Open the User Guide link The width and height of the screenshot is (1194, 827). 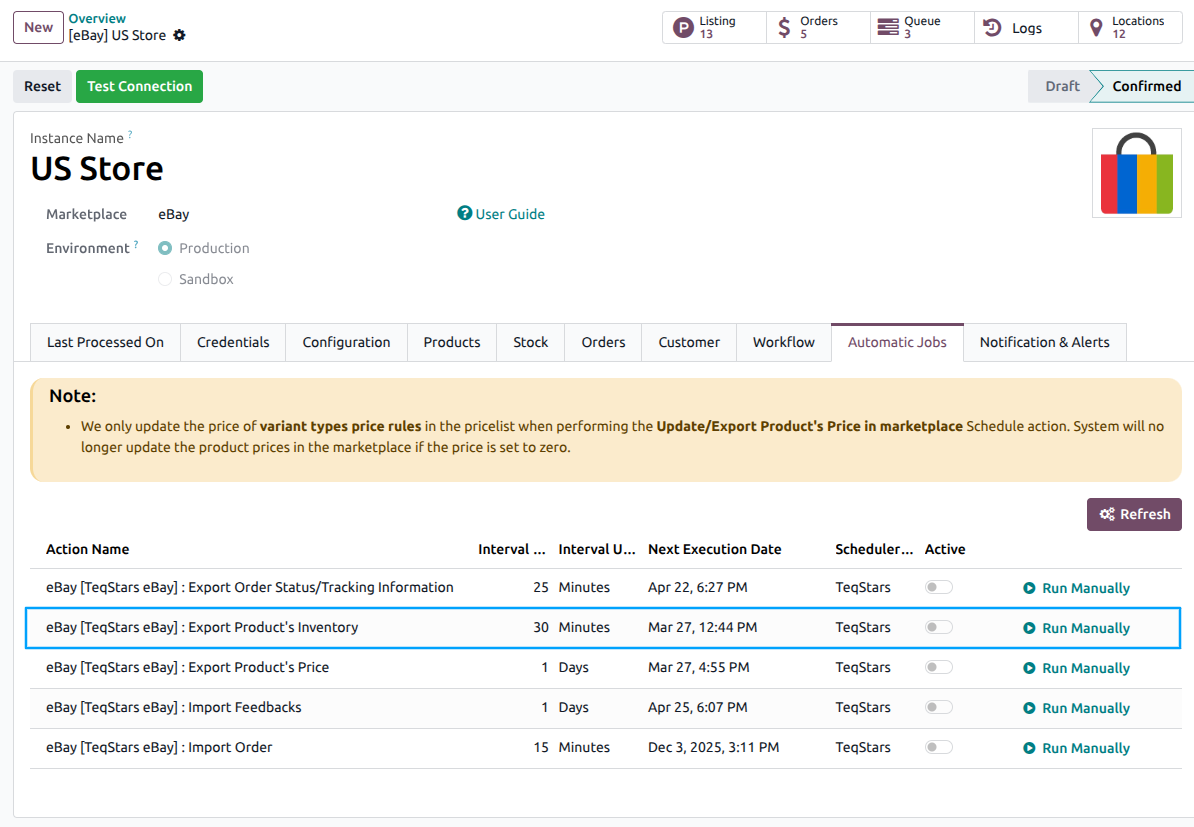point(510,214)
